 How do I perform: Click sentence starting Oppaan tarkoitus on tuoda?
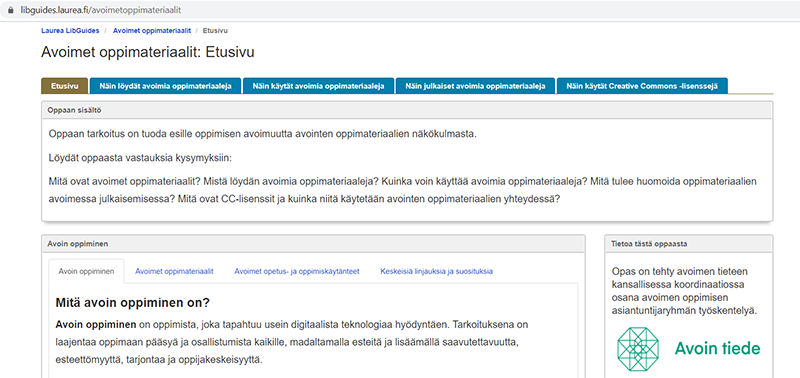(262, 135)
